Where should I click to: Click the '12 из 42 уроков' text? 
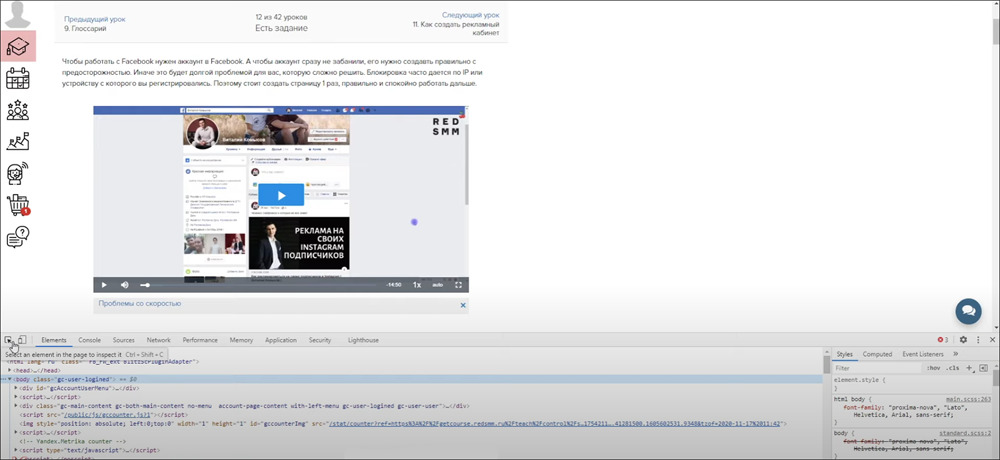coord(281,17)
